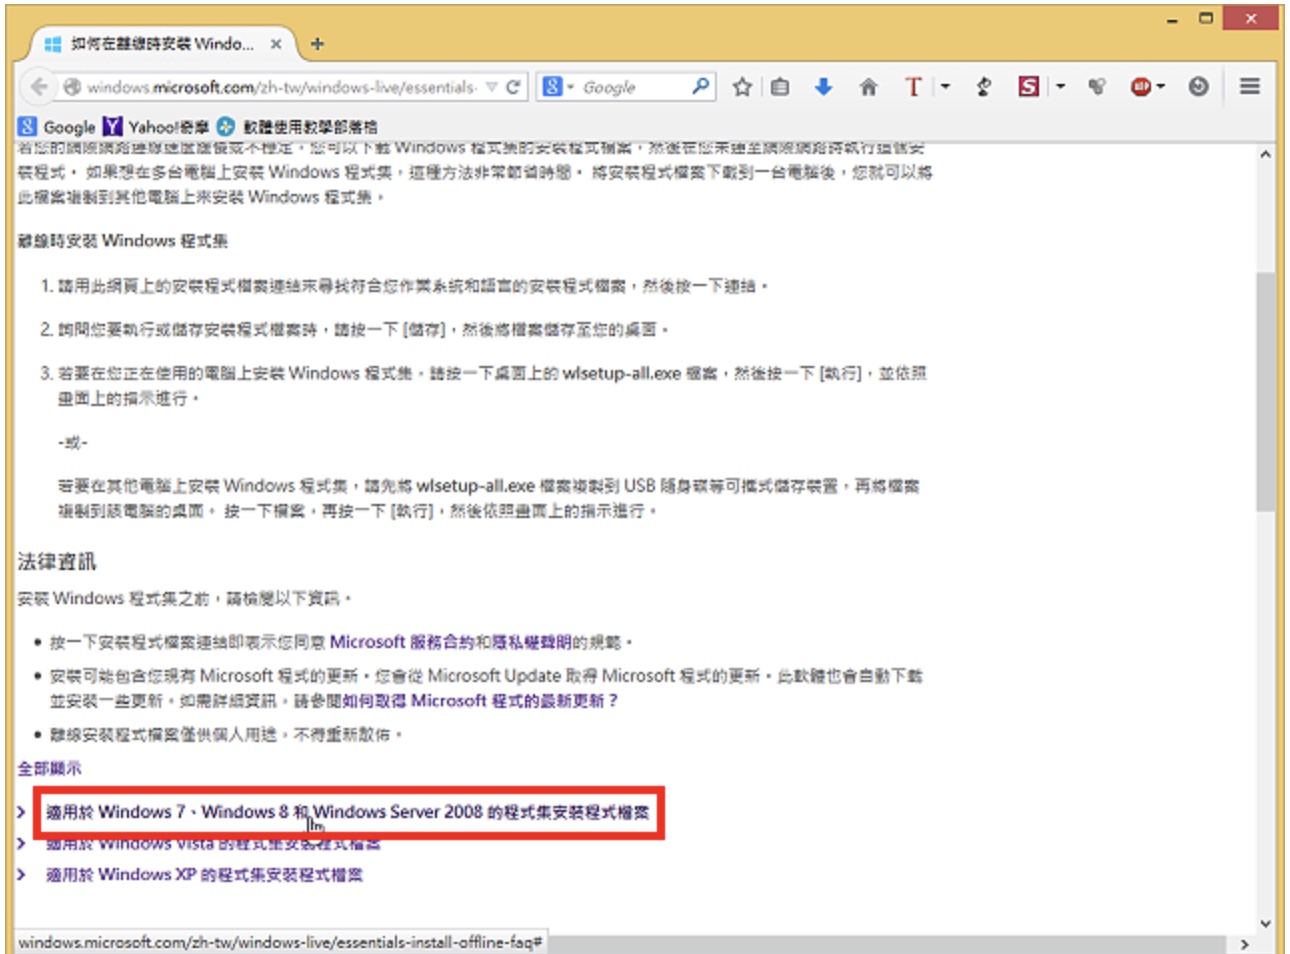Open the Yahoo!奇摩 bookmark
The width and height of the screenshot is (1290, 954).
(157, 127)
